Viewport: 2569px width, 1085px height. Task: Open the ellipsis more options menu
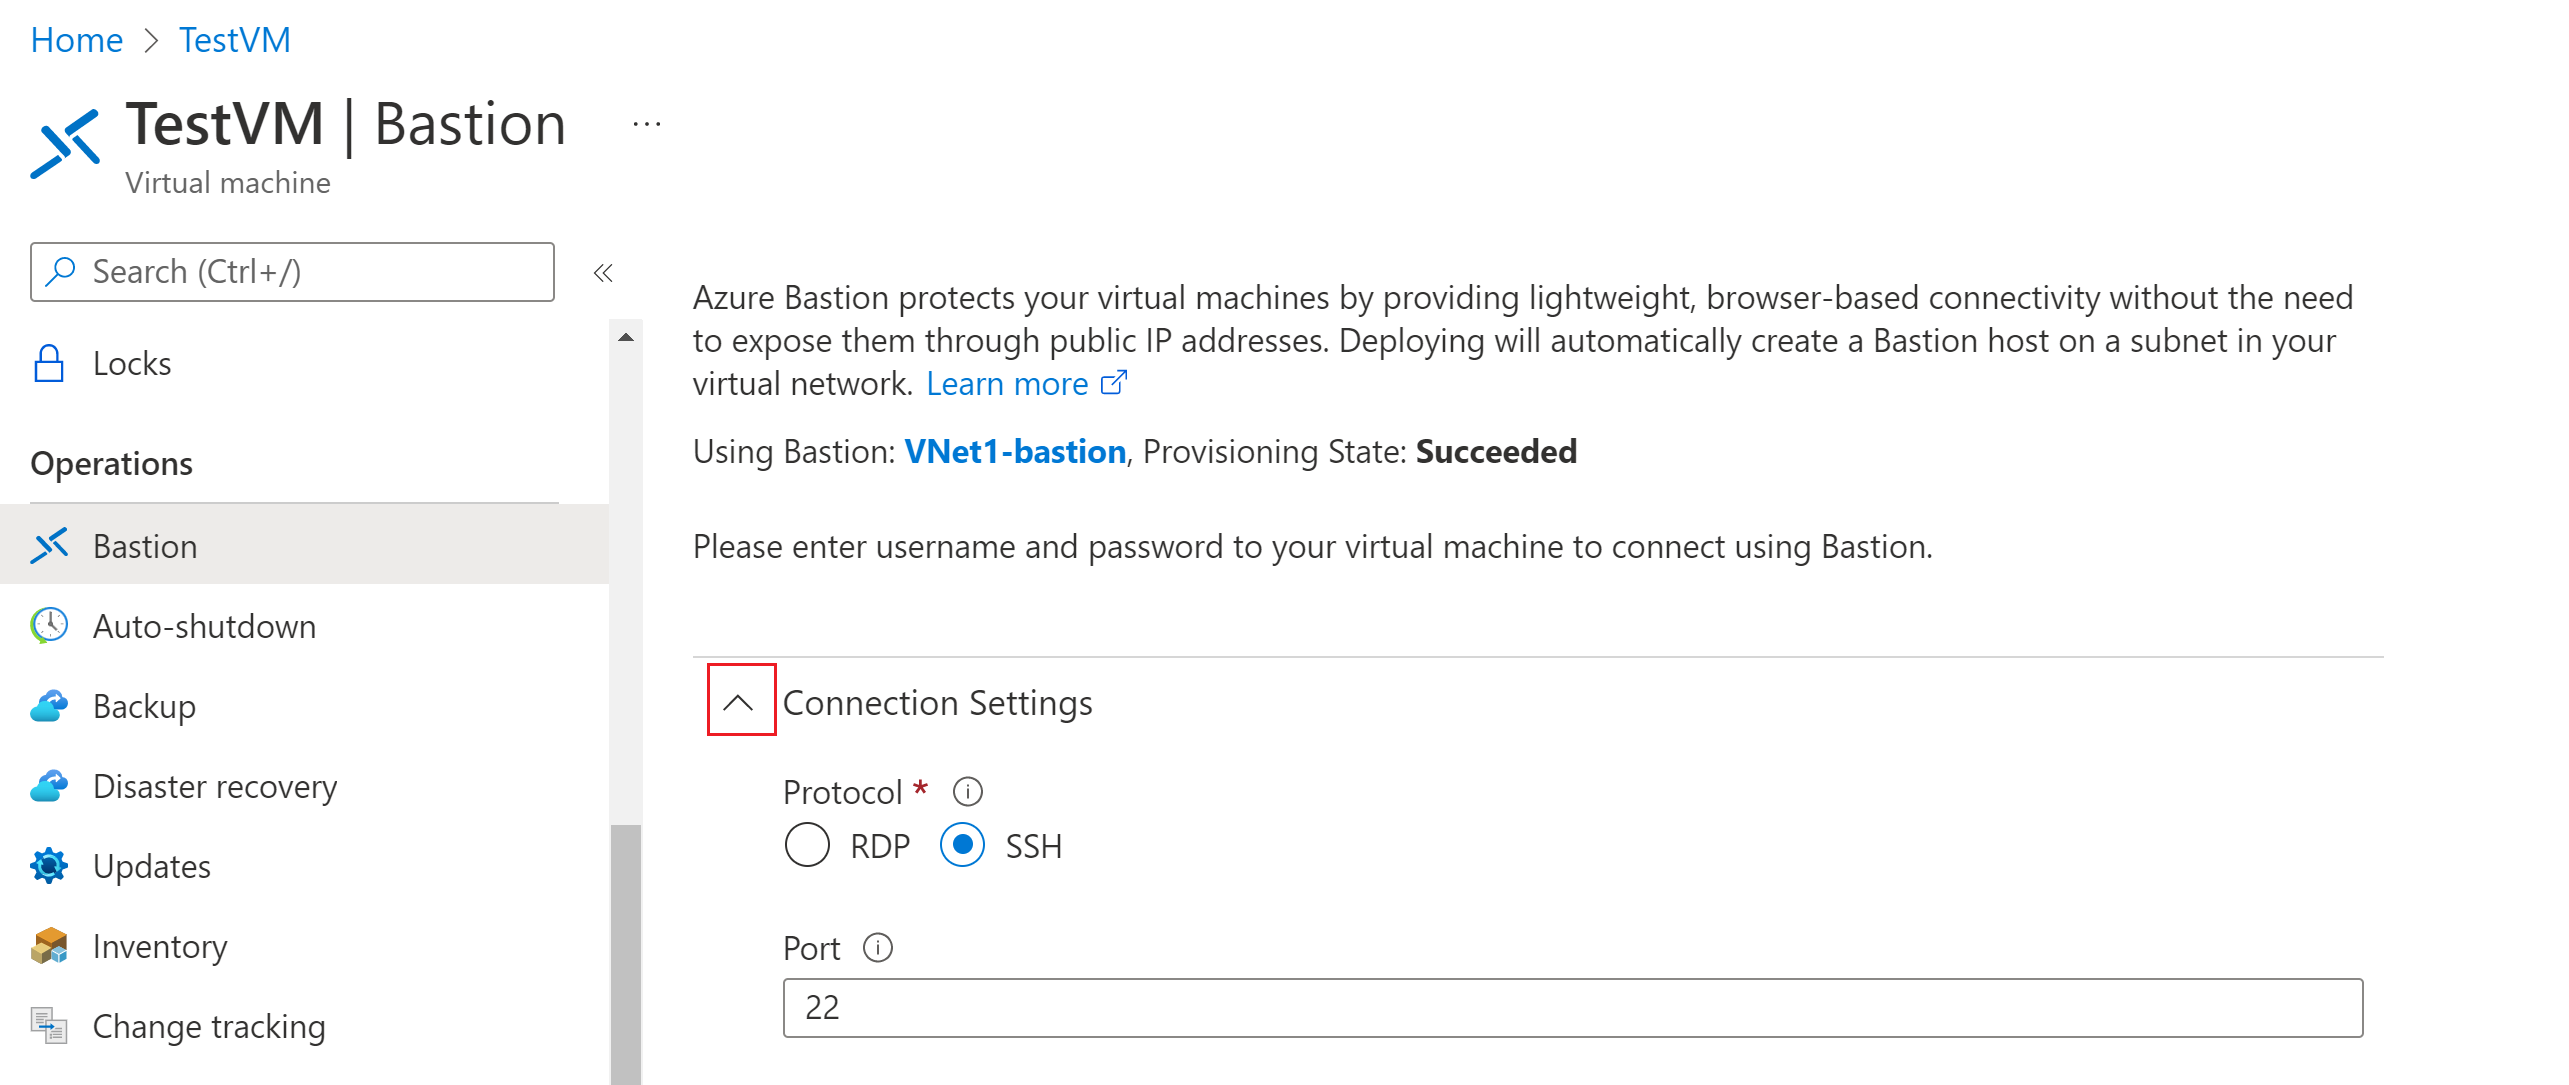tap(647, 125)
